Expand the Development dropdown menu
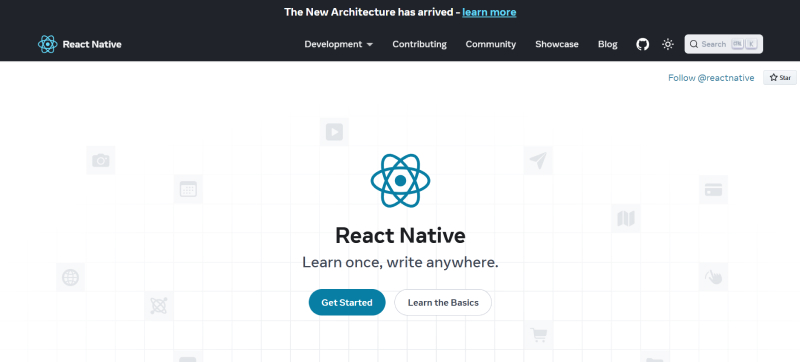Image resolution: width=800 pixels, height=362 pixels. point(339,44)
